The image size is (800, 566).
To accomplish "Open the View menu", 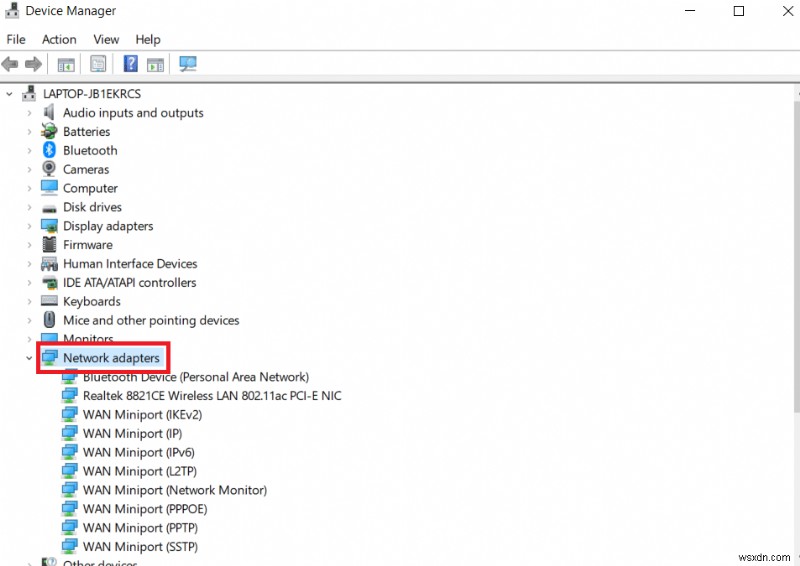I will [106, 39].
